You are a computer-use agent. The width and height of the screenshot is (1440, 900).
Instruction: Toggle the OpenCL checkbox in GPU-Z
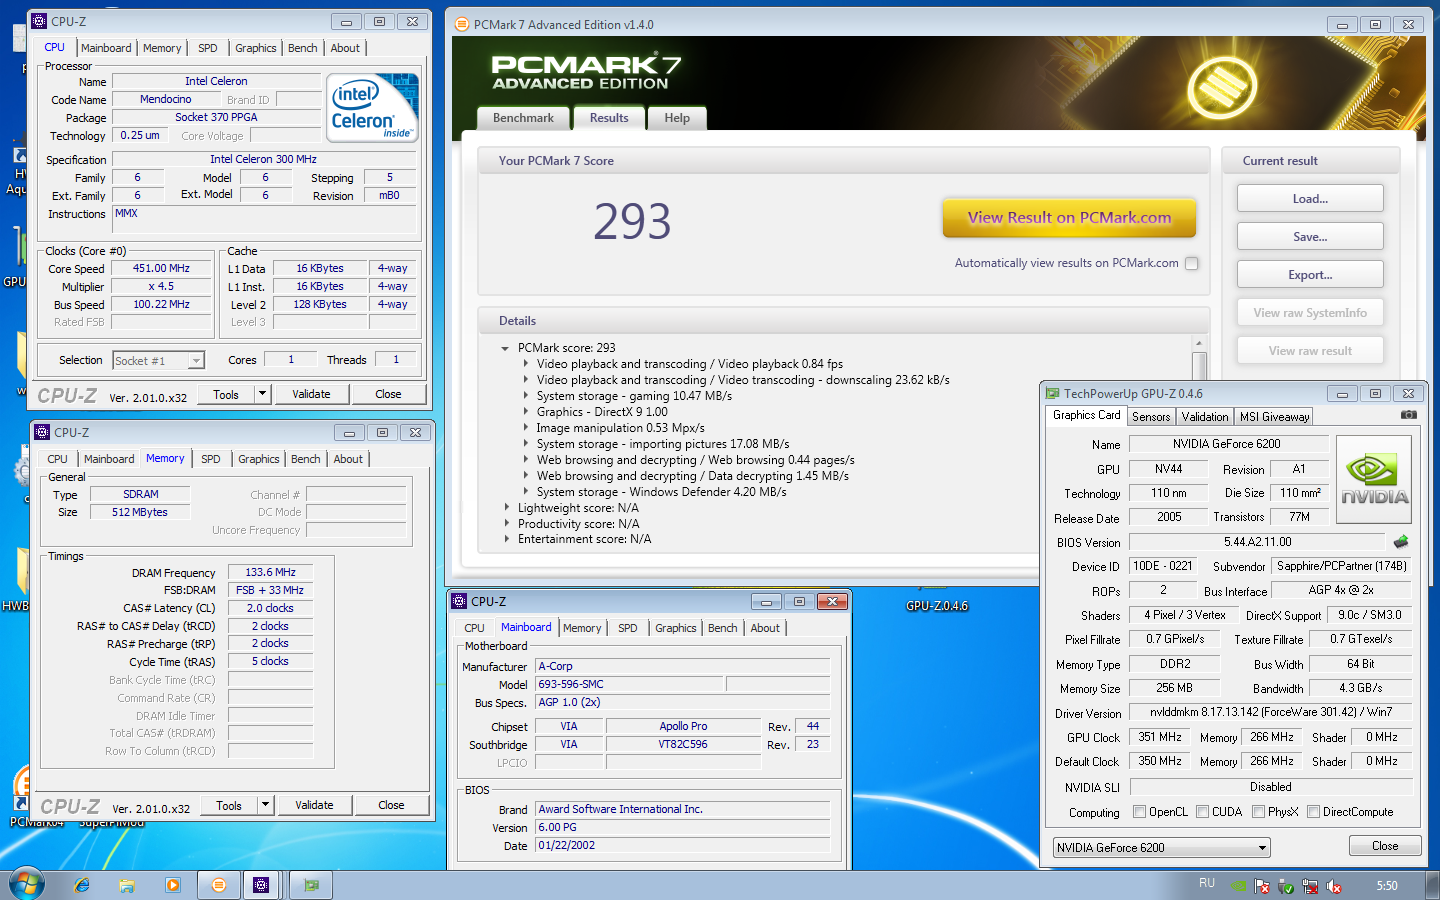[1139, 811]
